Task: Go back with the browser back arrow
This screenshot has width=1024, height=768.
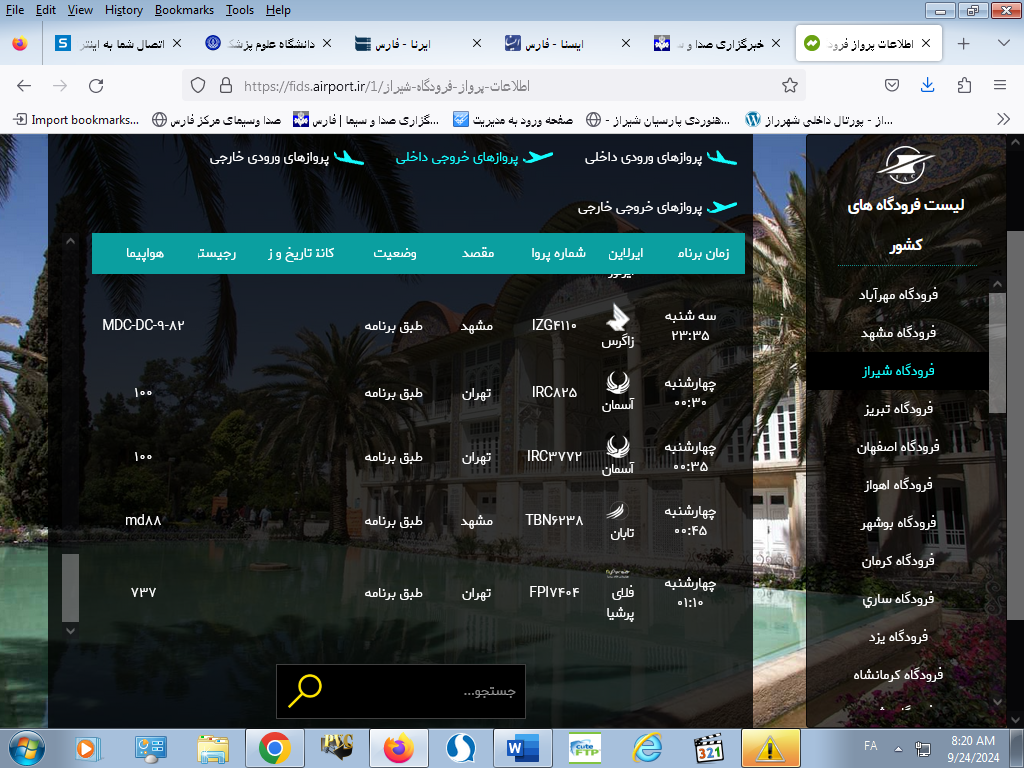Action: pos(24,85)
